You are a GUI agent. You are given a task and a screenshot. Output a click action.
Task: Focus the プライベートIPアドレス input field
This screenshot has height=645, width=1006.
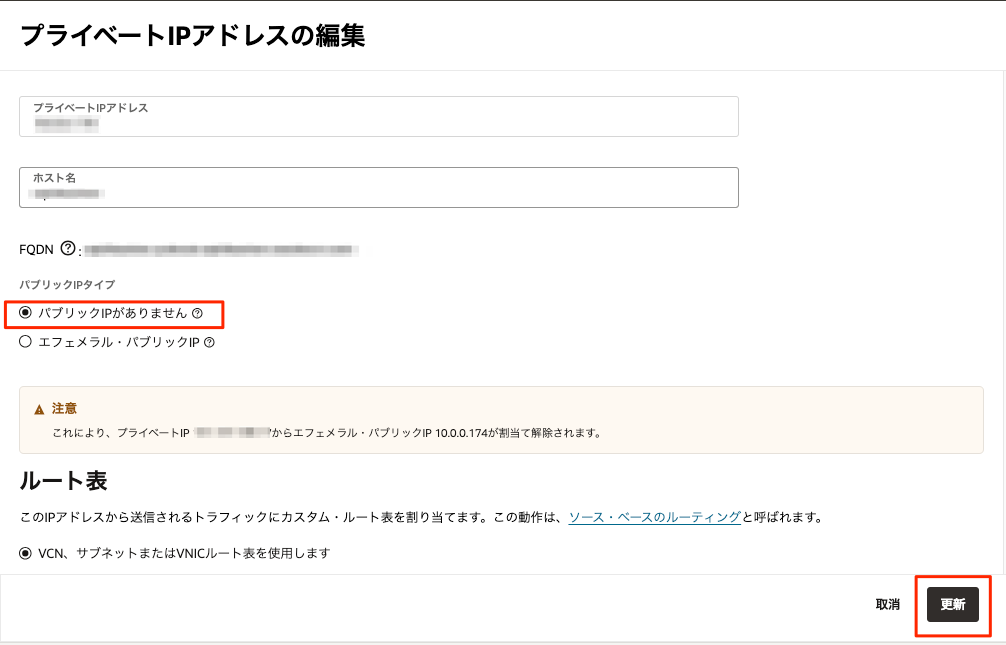tap(379, 116)
